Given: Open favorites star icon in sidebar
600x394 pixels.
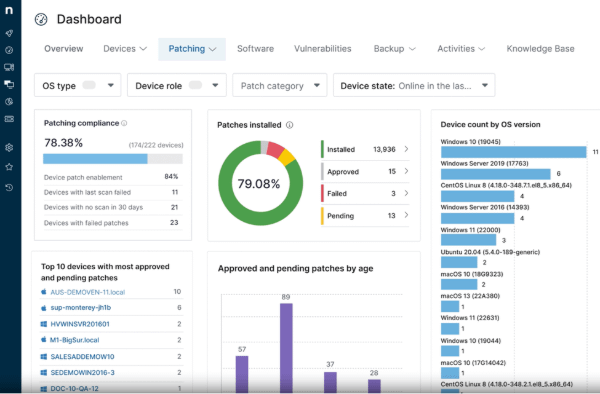Looking at the screenshot, I should [9, 167].
